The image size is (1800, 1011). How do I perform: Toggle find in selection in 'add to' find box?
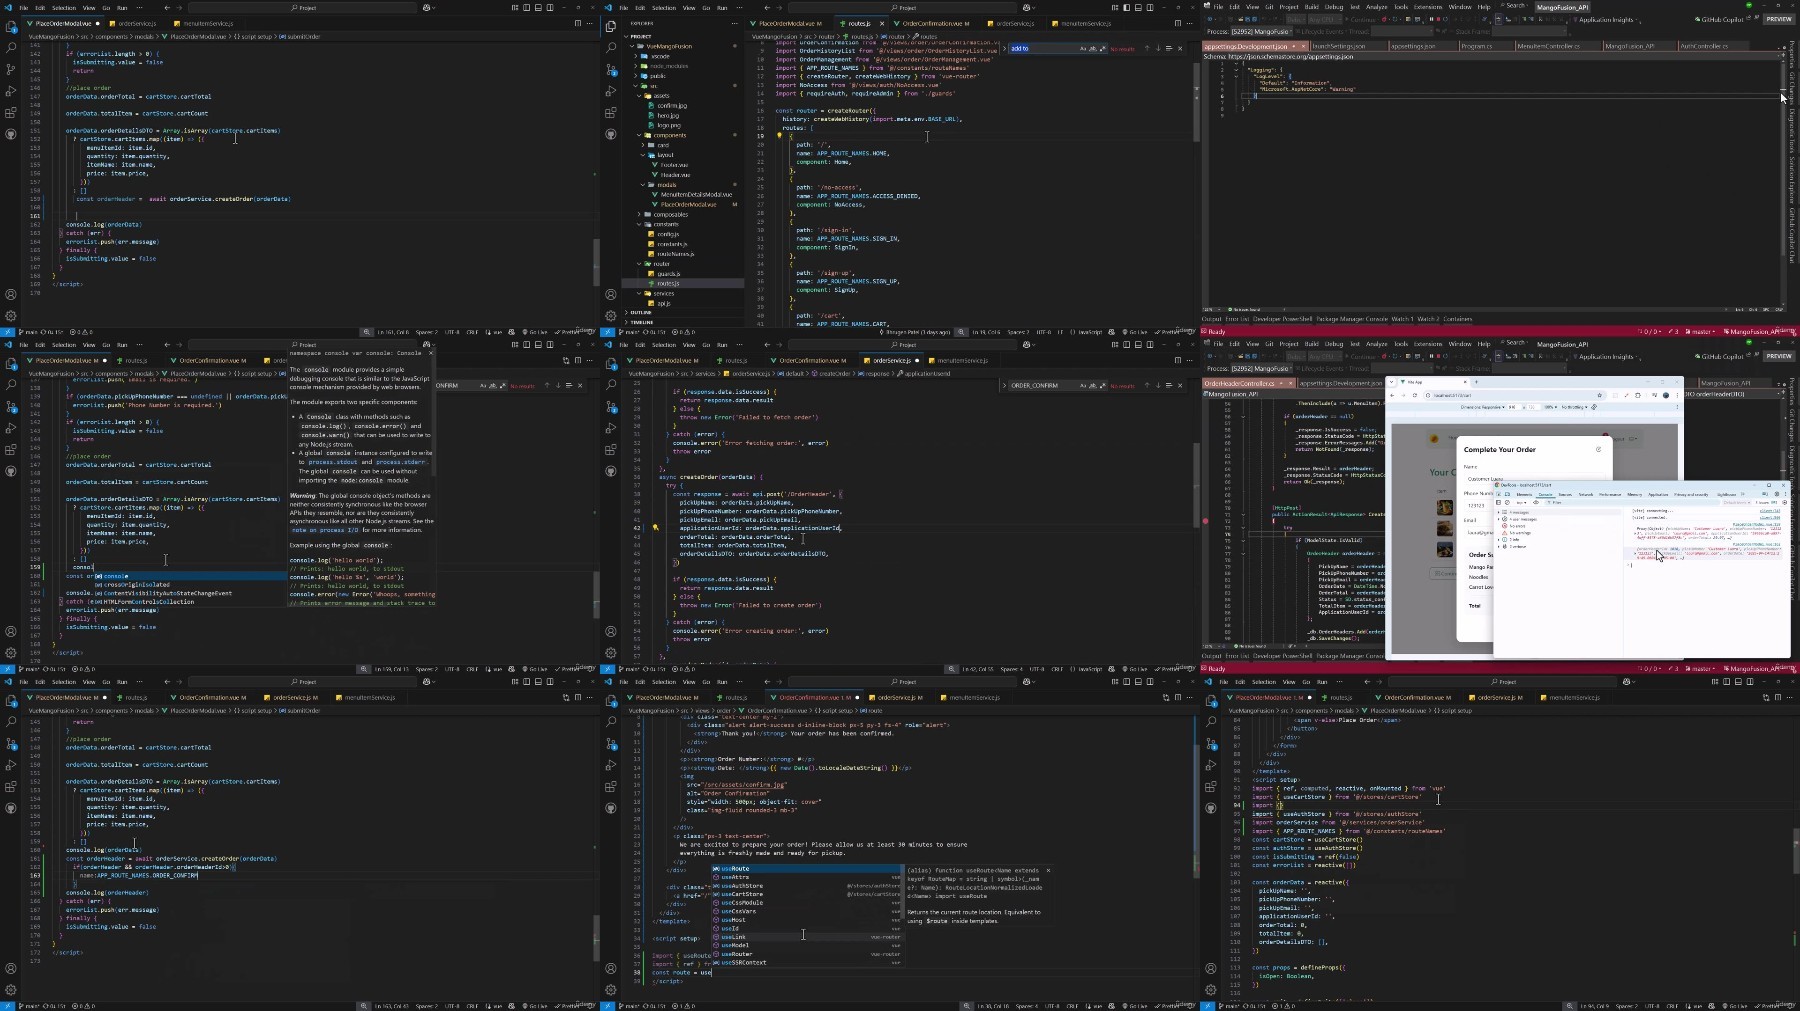(1169, 48)
